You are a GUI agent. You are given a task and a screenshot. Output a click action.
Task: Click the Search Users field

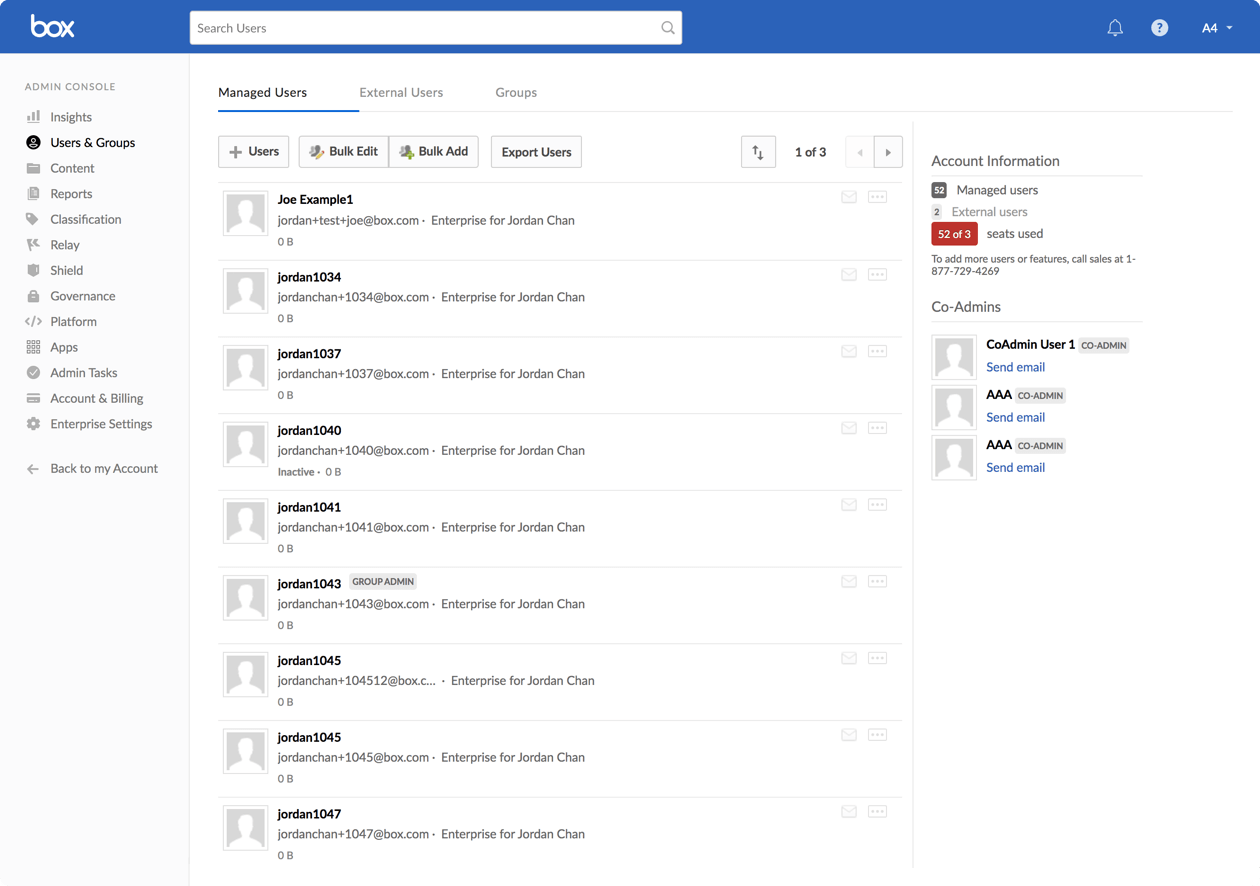coord(436,28)
